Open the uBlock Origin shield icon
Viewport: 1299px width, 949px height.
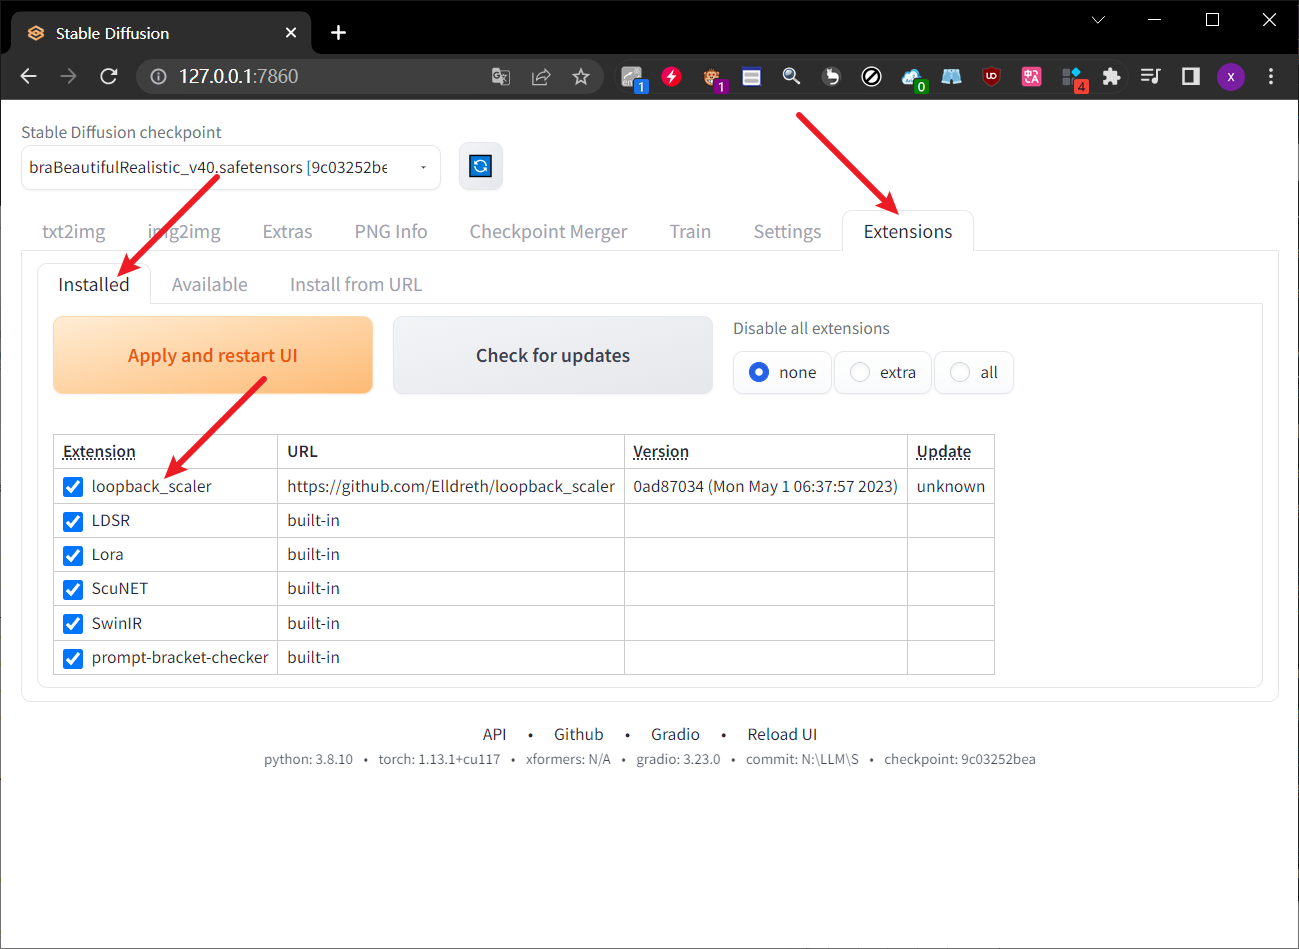(991, 76)
